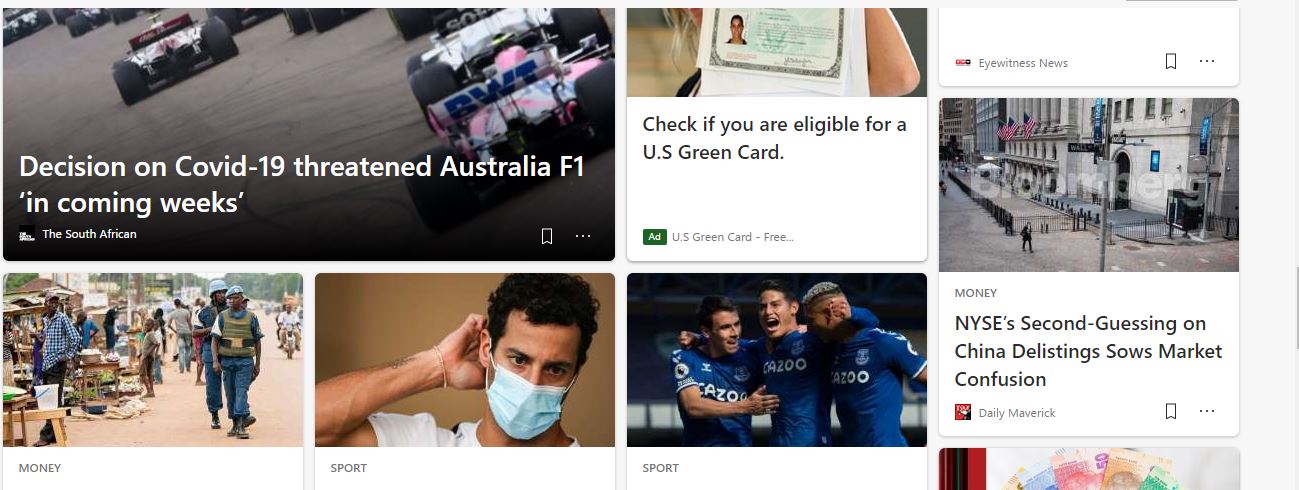Open the MONEY label under street market photo
1299x490 pixels.
point(40,468)
